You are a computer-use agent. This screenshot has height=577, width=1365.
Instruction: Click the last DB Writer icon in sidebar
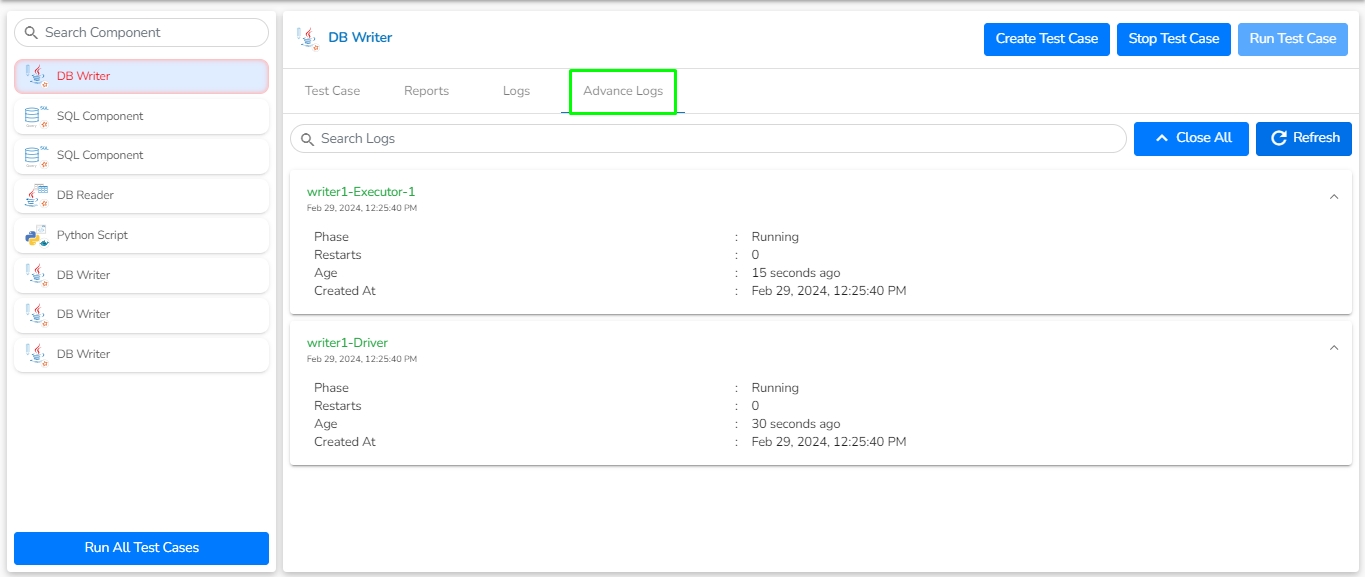click(37, 354)
